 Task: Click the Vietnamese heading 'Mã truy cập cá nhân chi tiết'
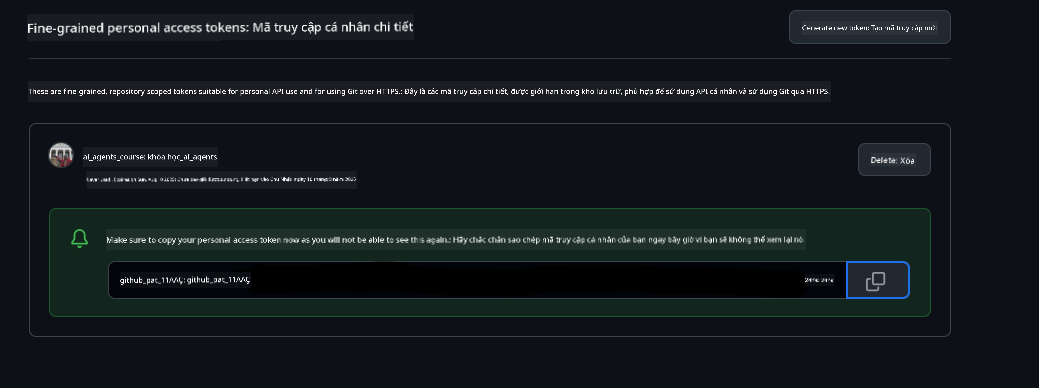click(333, 28)
